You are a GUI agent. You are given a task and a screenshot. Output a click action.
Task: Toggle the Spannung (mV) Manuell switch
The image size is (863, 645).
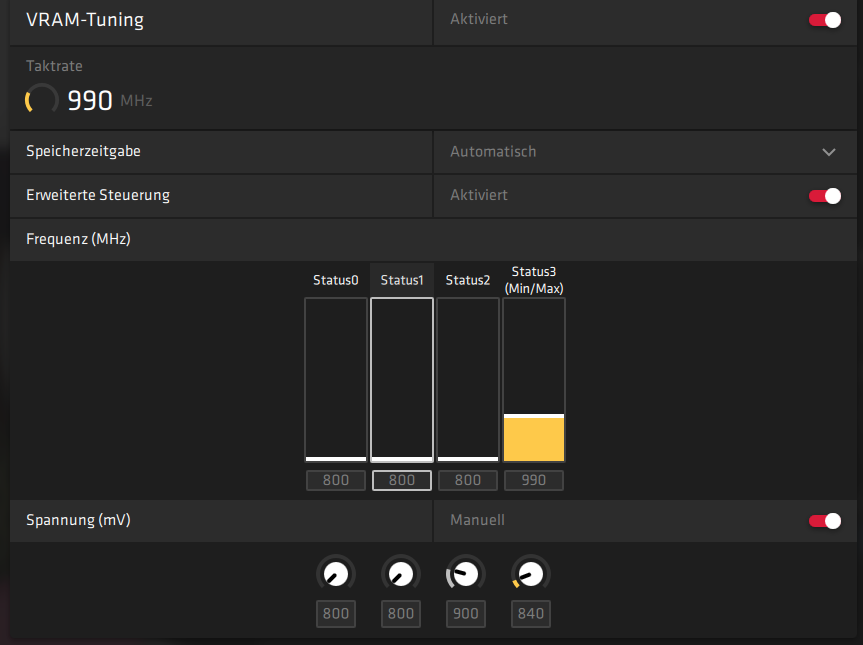click(x=824, y=521)
